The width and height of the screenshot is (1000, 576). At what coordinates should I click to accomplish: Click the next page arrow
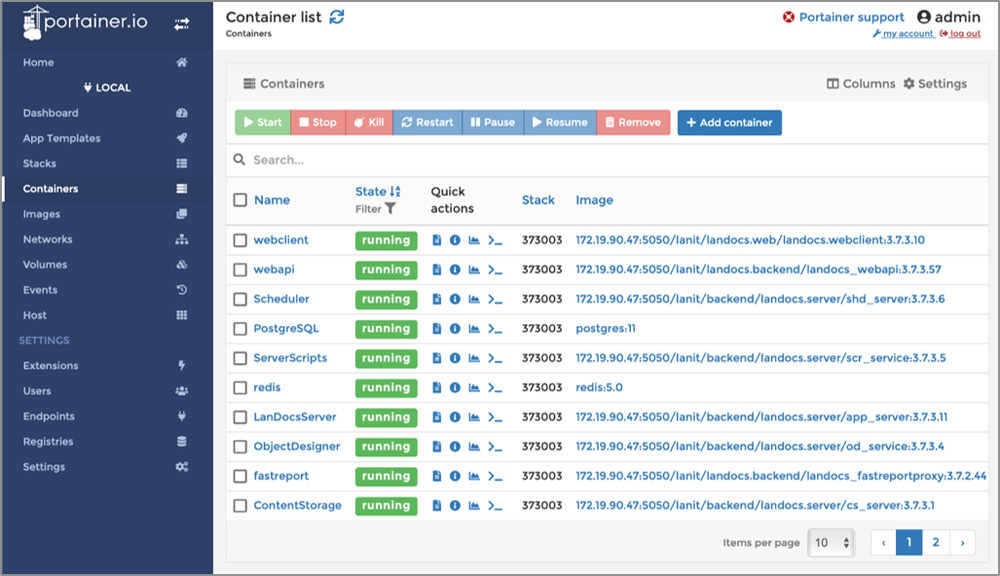pos(962,543)
